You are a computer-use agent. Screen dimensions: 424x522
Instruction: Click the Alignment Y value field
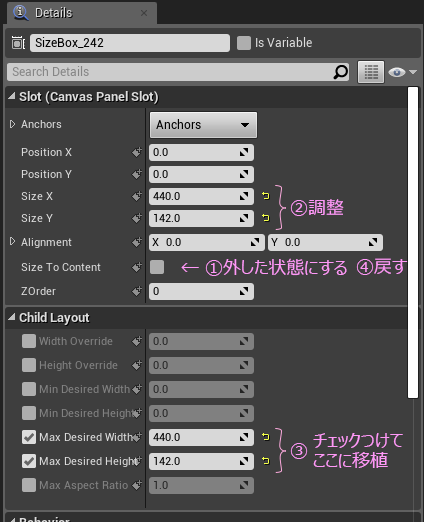325,242
